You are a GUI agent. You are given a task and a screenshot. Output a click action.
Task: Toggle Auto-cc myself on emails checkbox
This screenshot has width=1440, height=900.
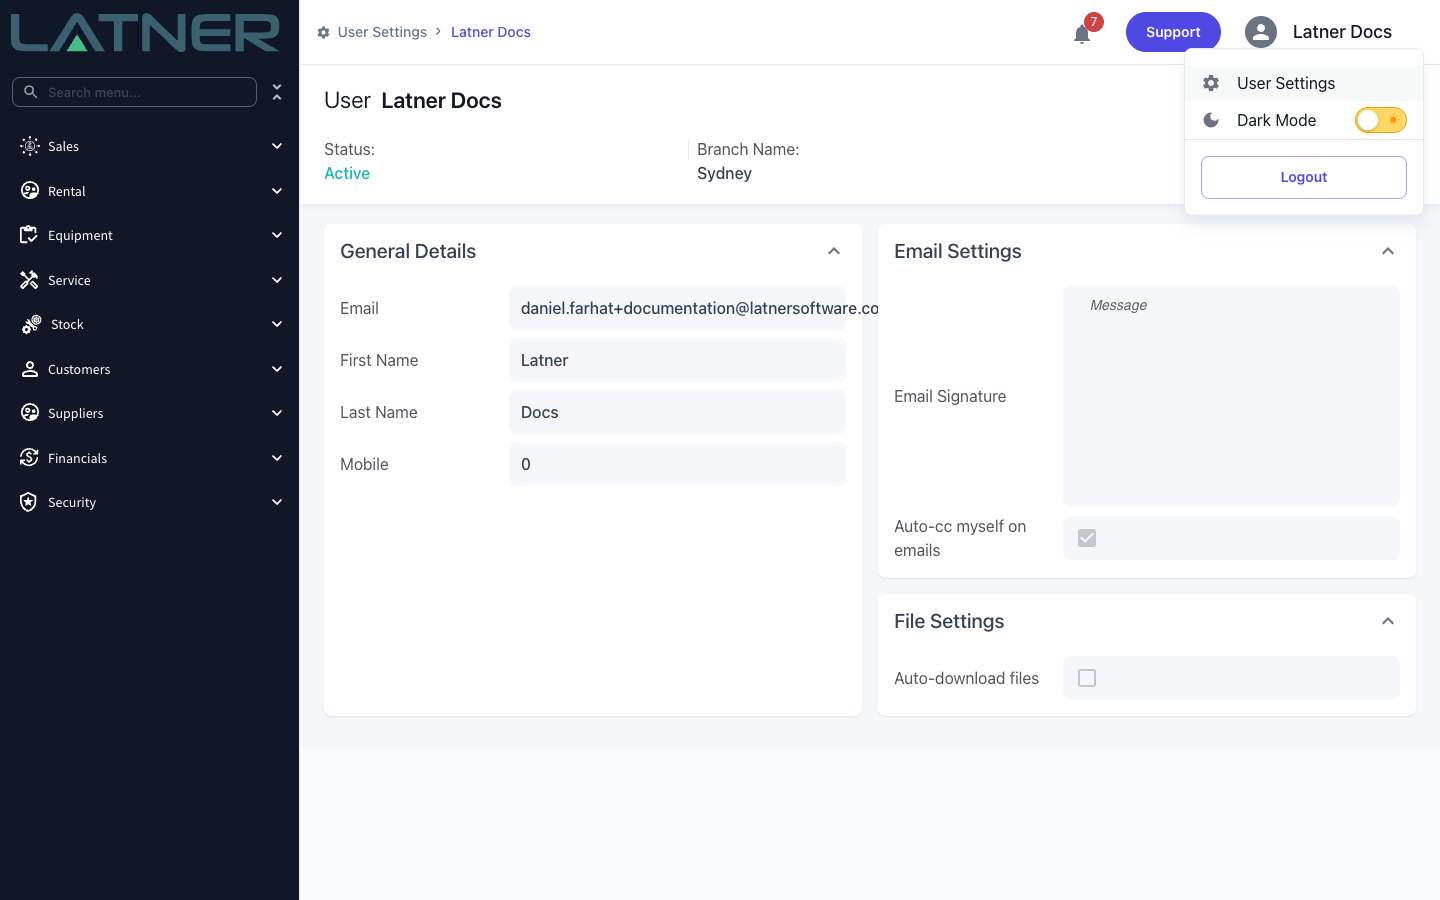1087,538
